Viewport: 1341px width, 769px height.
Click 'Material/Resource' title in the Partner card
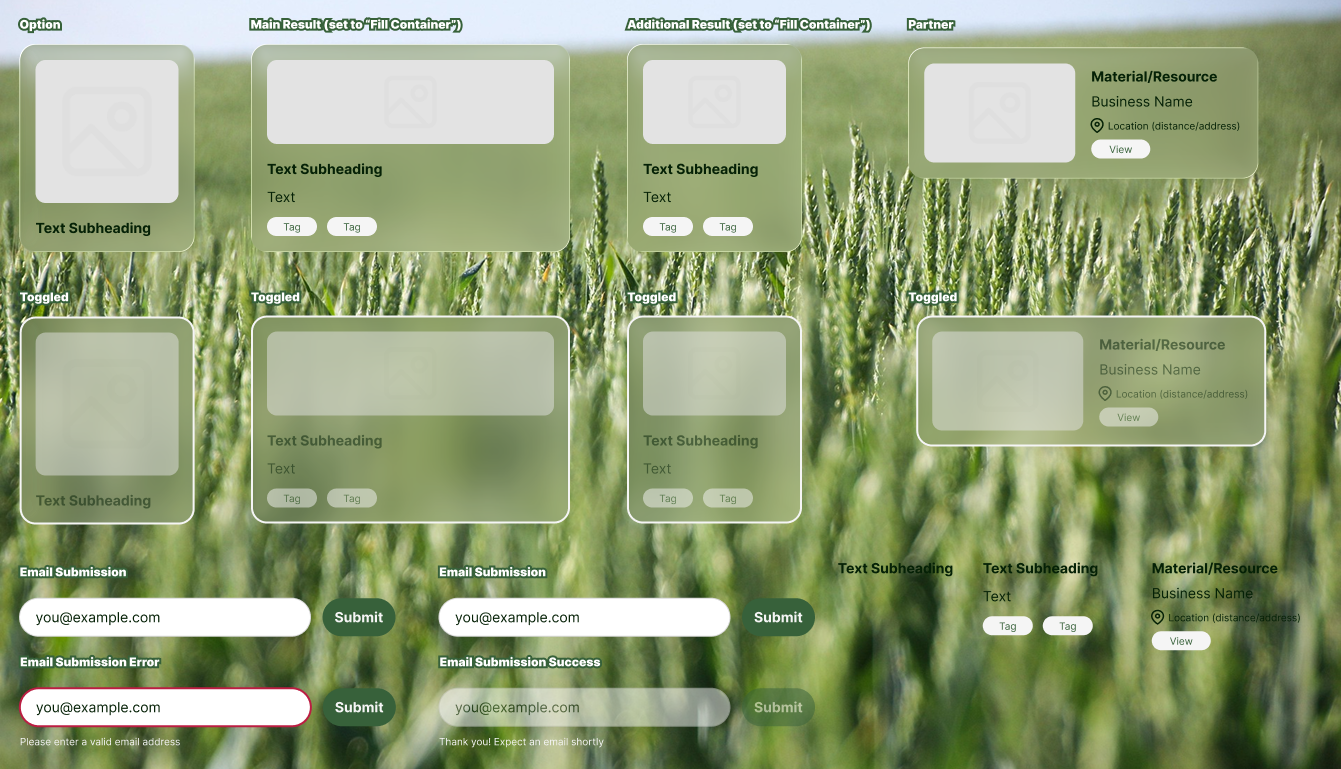coord(1154,76)
